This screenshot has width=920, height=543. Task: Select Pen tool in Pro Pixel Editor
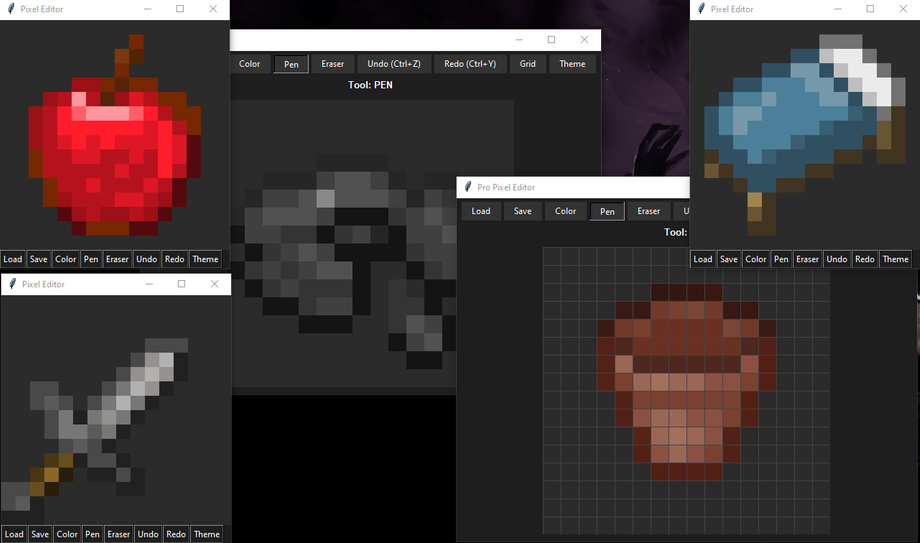click(x=607, y=212)
